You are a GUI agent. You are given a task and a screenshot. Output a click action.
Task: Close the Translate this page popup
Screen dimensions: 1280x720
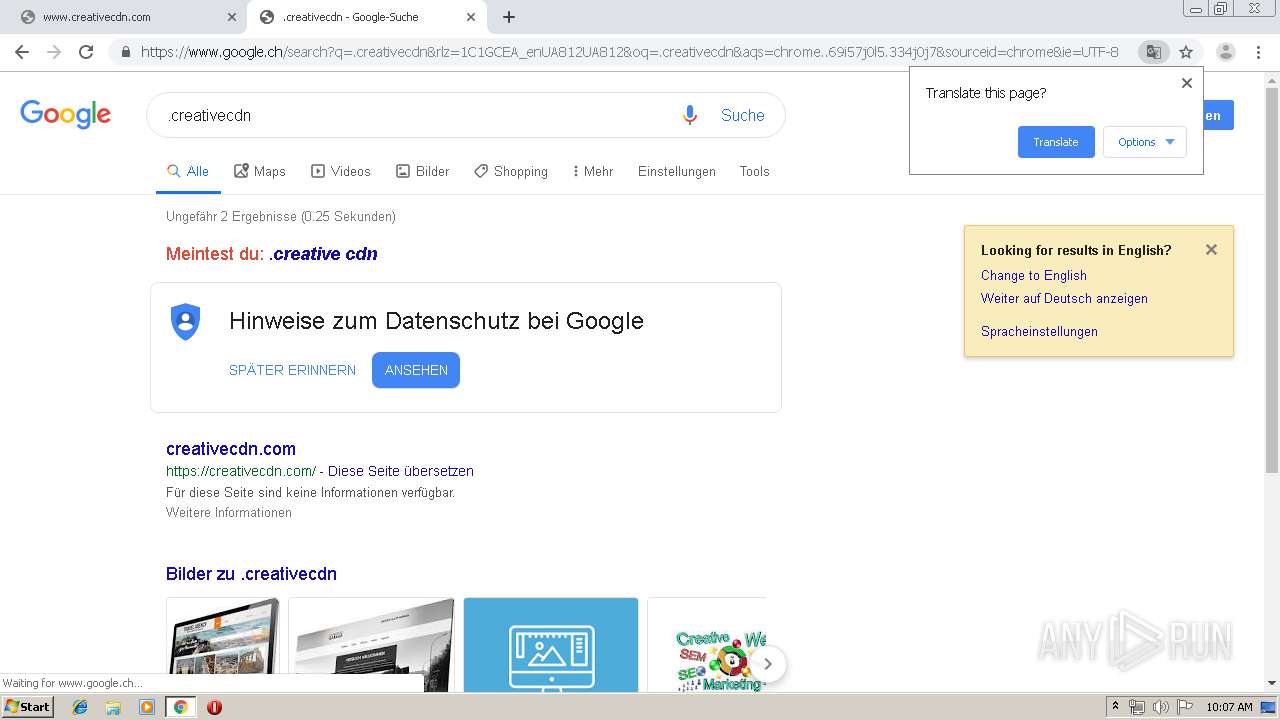1187,83
